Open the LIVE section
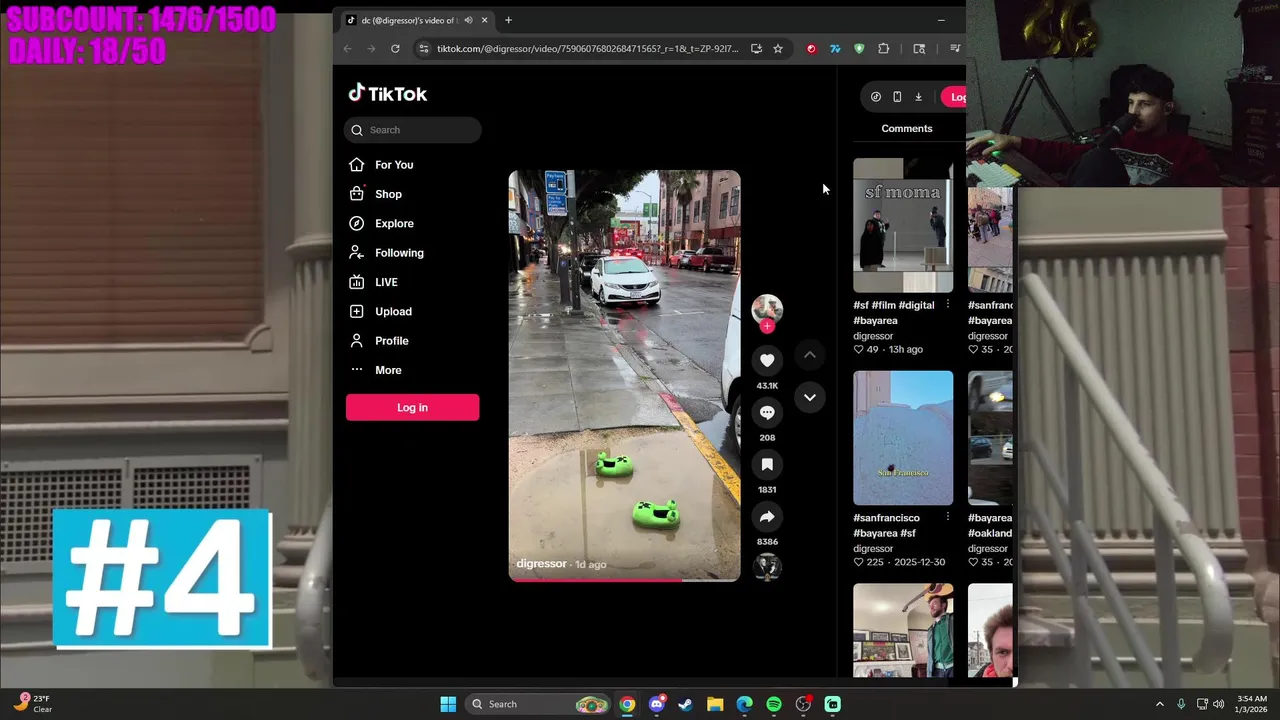 374,282
